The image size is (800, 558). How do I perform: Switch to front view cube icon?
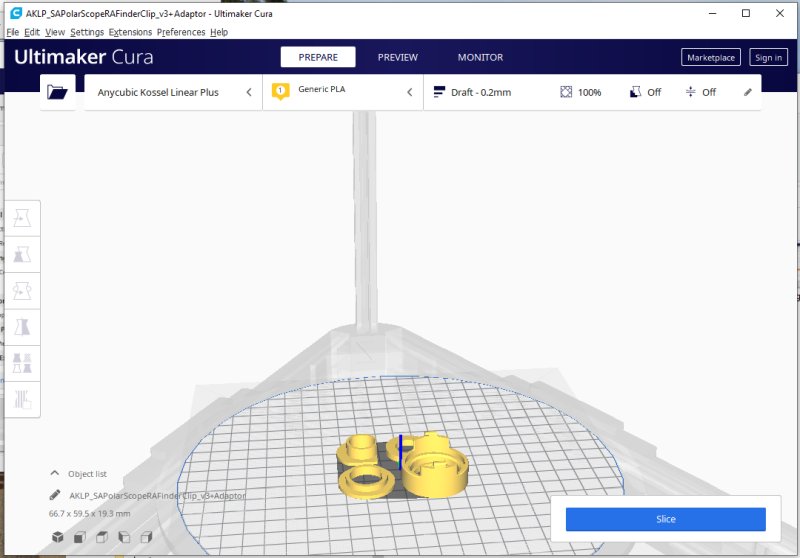click(80, 537)
